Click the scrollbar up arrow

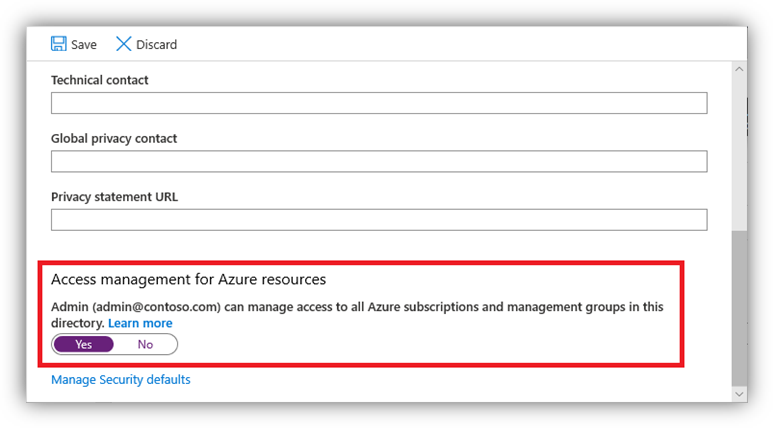click(x=739, y=70)
